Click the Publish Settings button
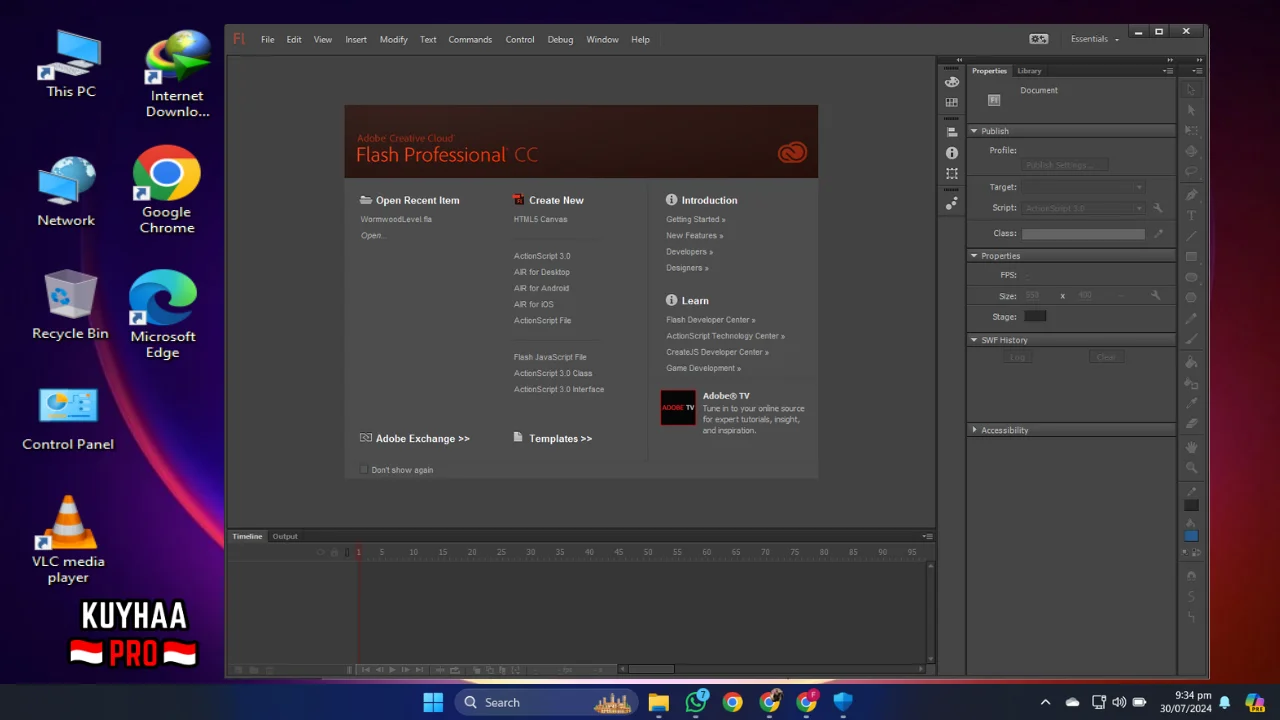This screenshot has width=1280, height=720. 1066,165
